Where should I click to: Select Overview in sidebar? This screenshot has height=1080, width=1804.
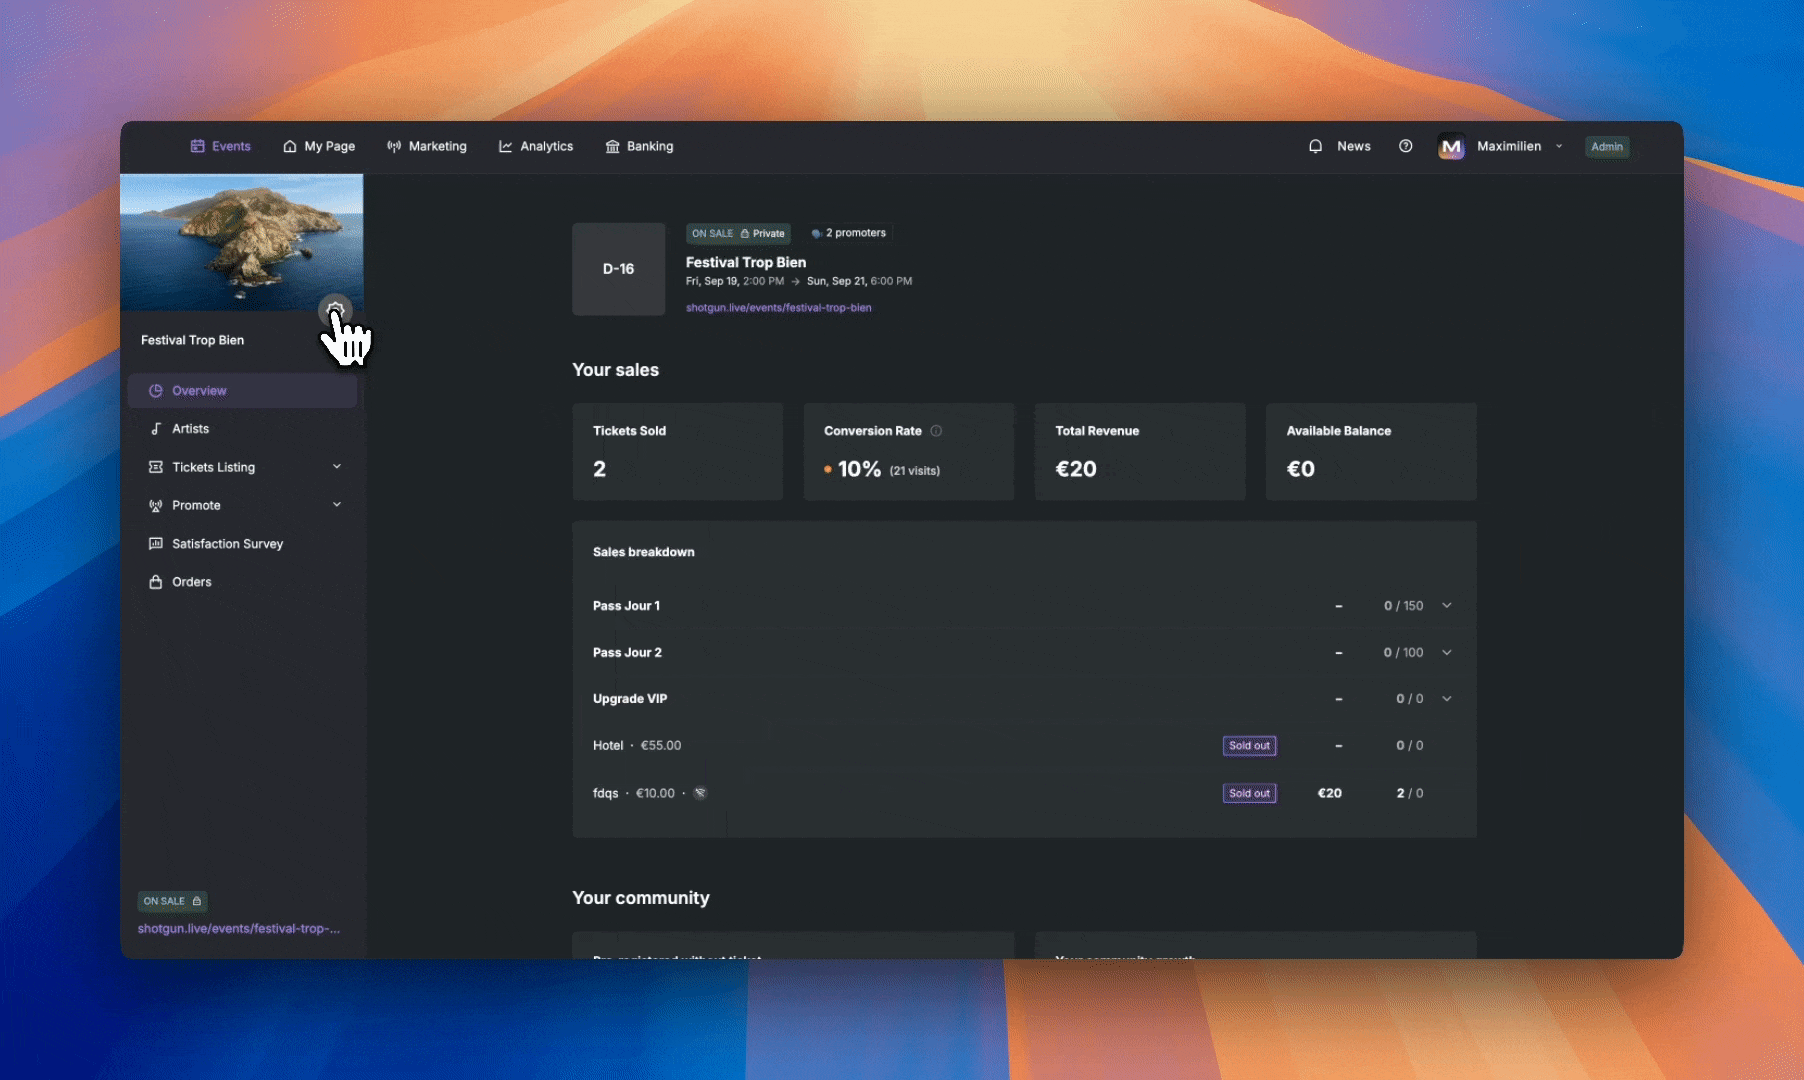[x=242, y=391]
